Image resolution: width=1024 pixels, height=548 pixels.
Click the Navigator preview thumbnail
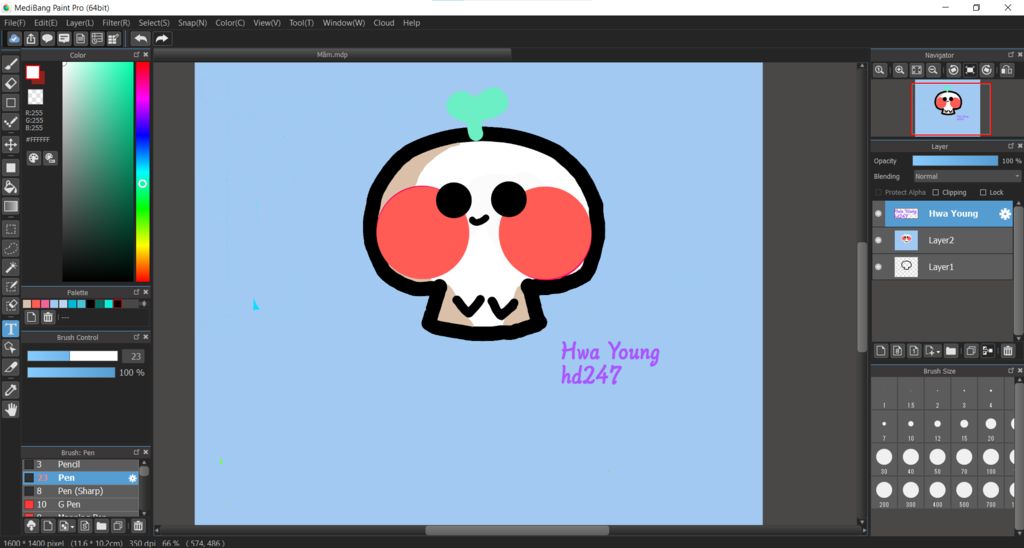947,108
